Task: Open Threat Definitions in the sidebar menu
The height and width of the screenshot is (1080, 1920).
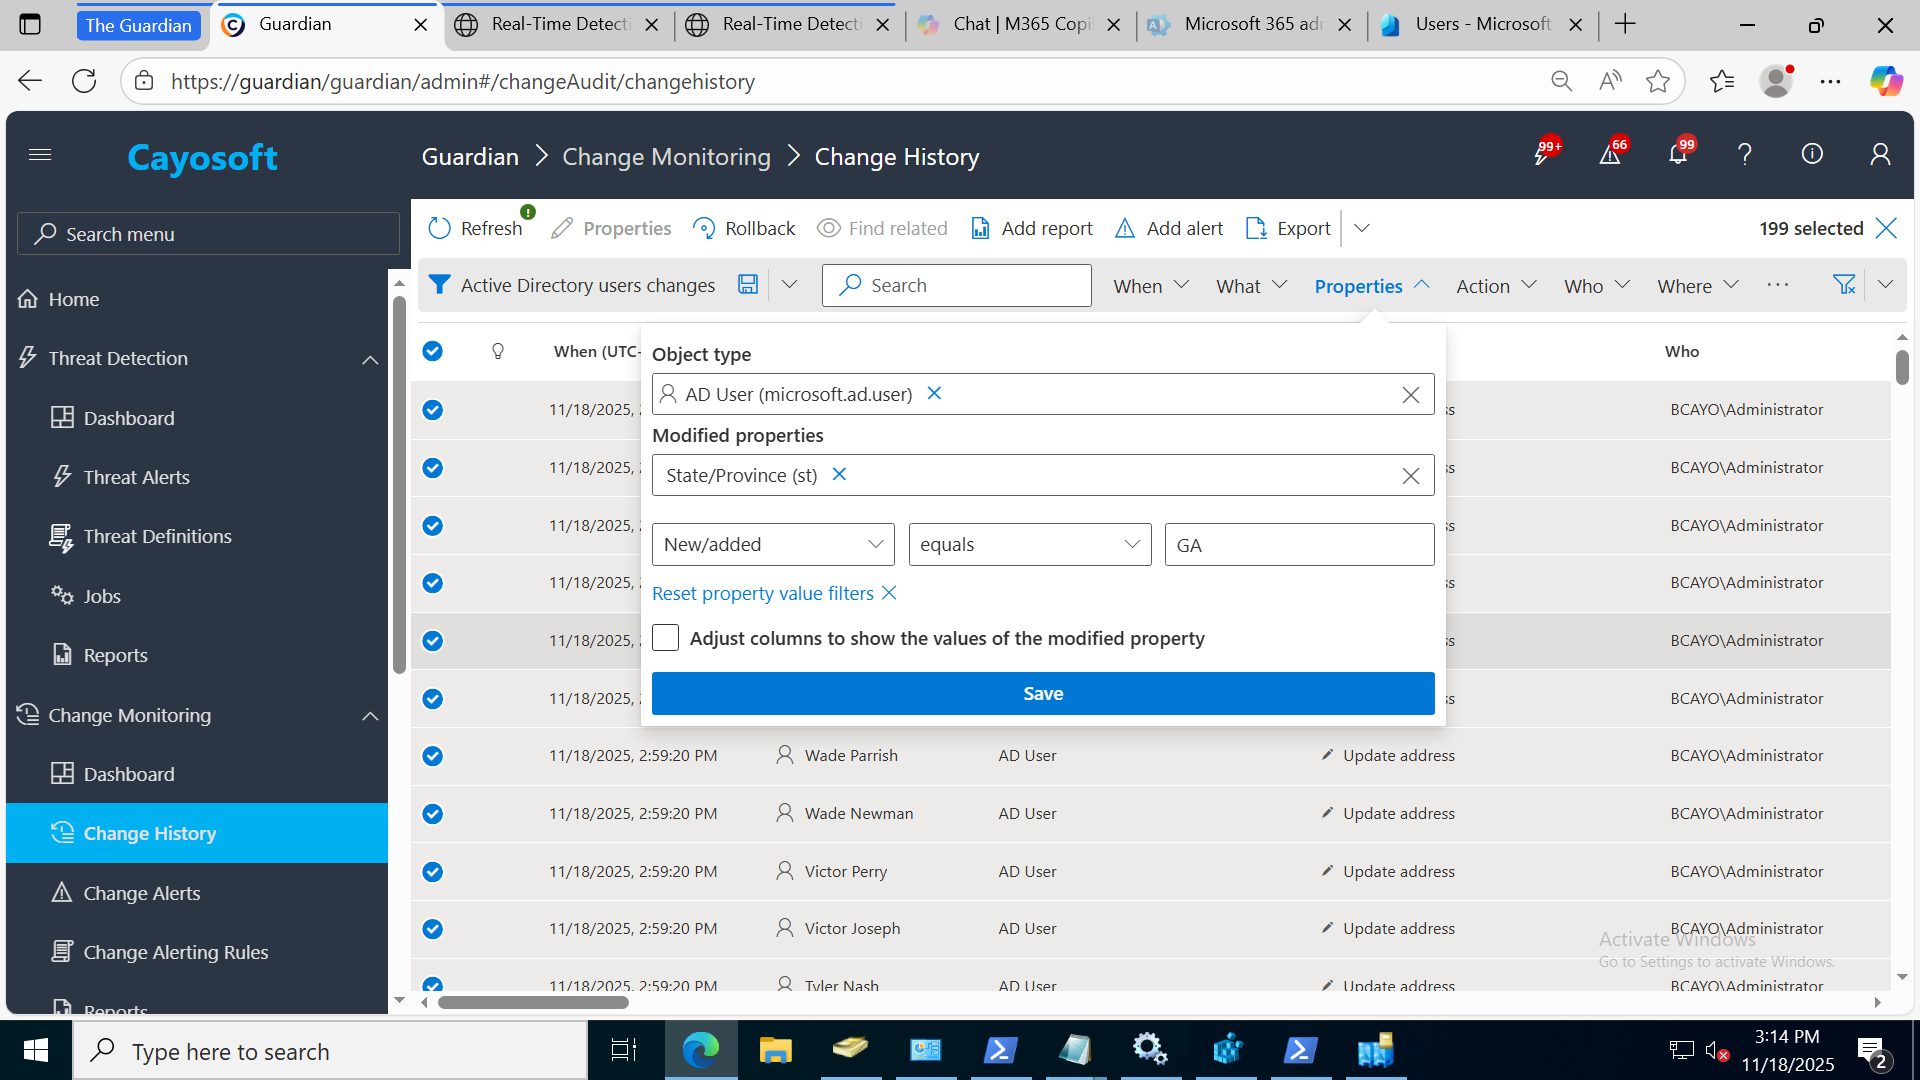Action: coord(157,537)
